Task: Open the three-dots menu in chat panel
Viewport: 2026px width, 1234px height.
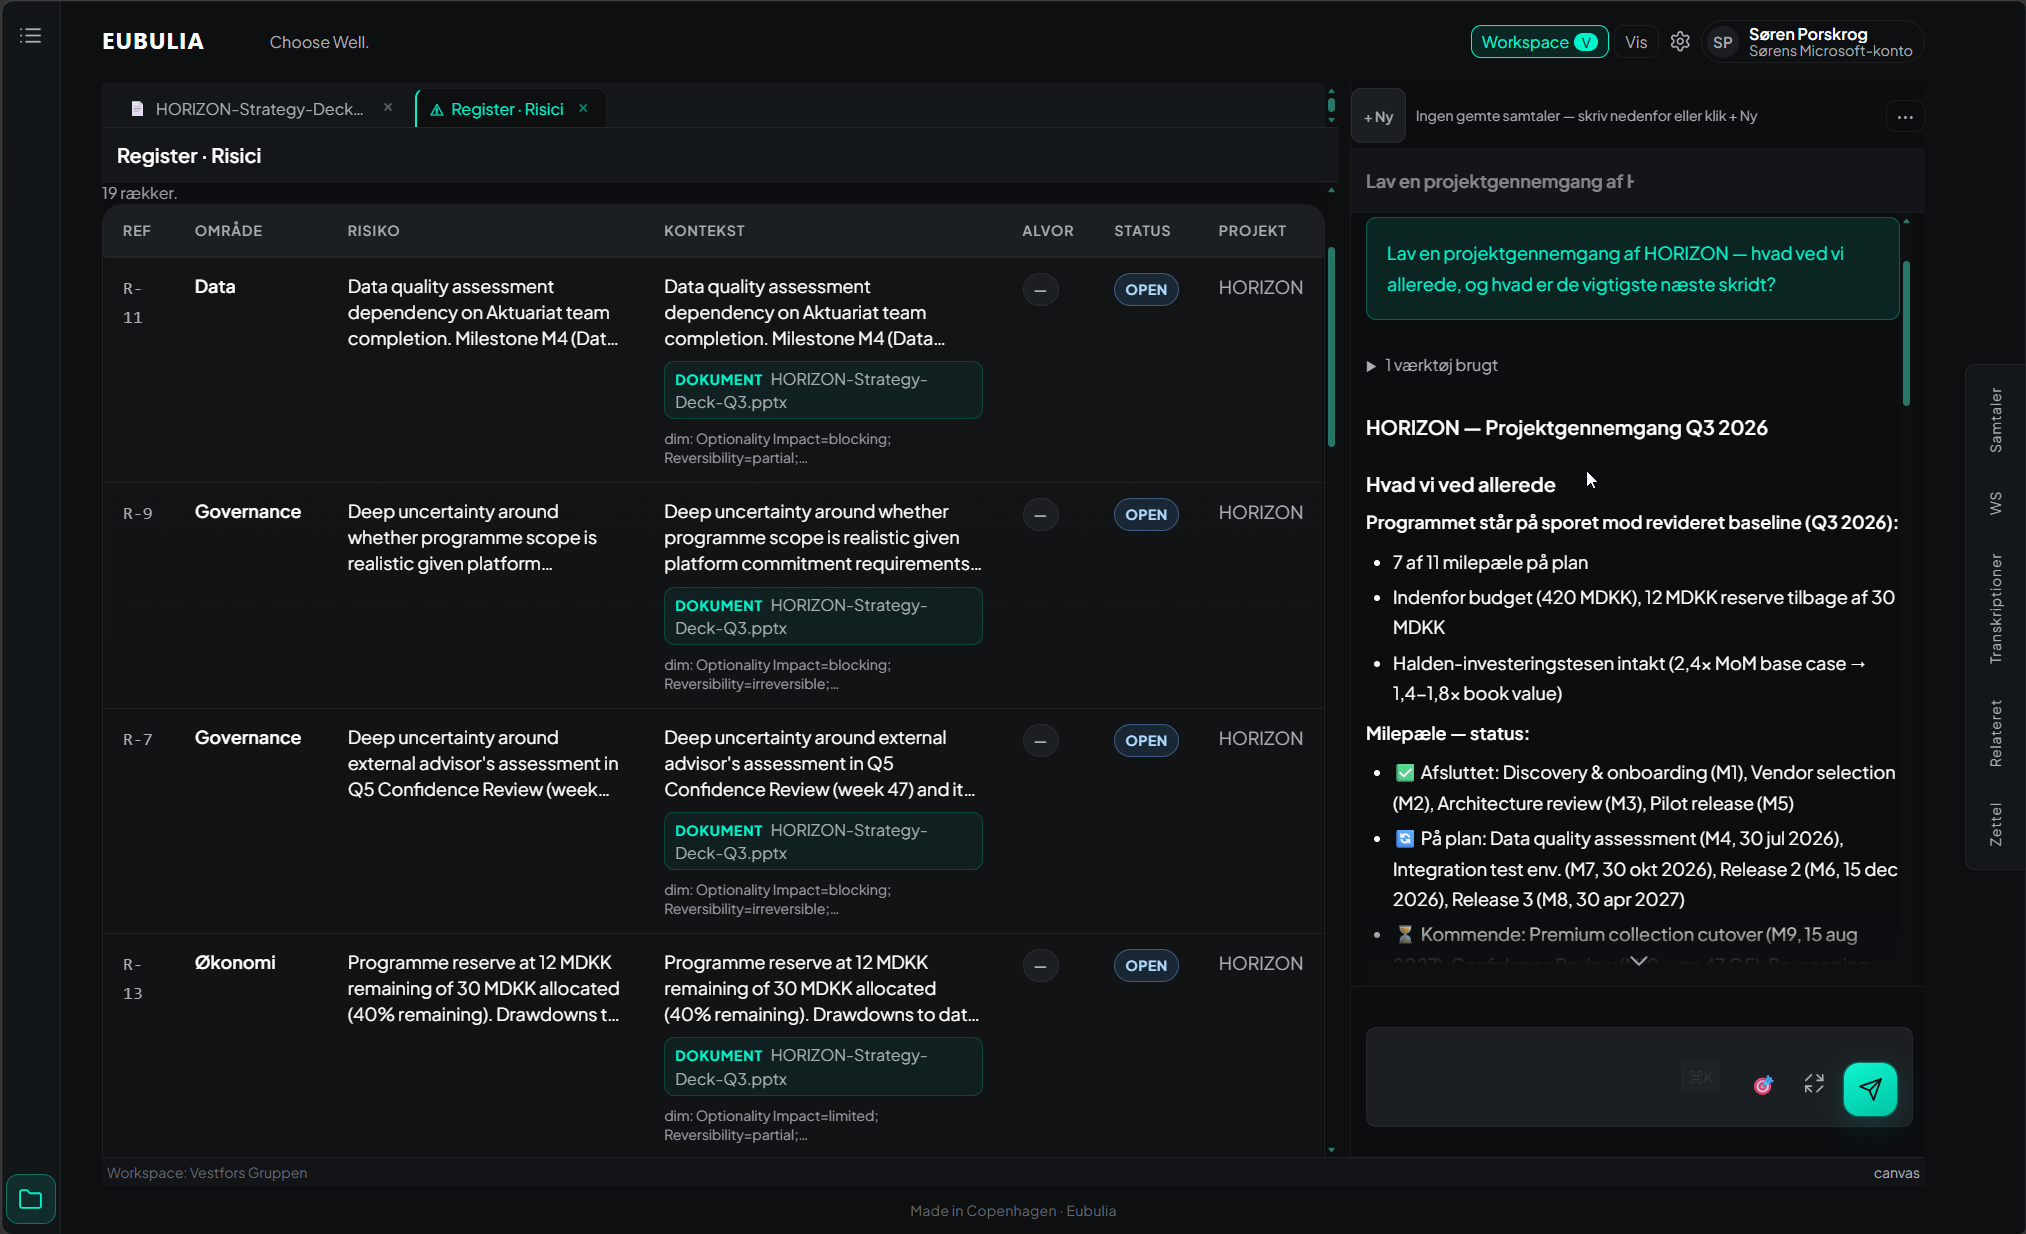Action: [1905, 117]
